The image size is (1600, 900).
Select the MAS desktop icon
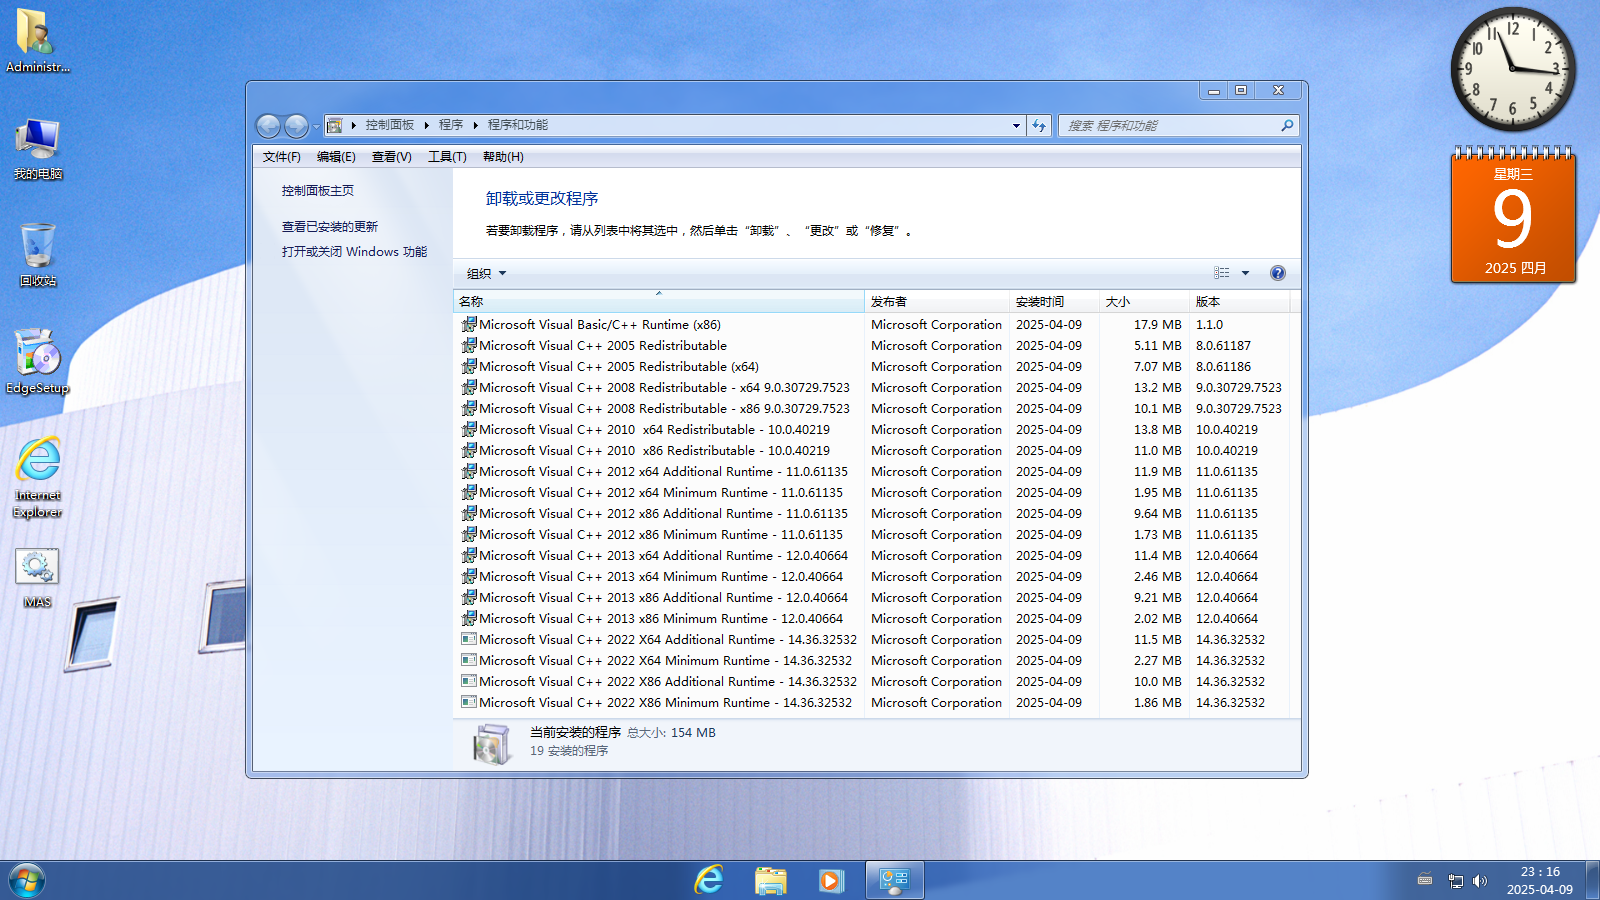coord(37,578)
